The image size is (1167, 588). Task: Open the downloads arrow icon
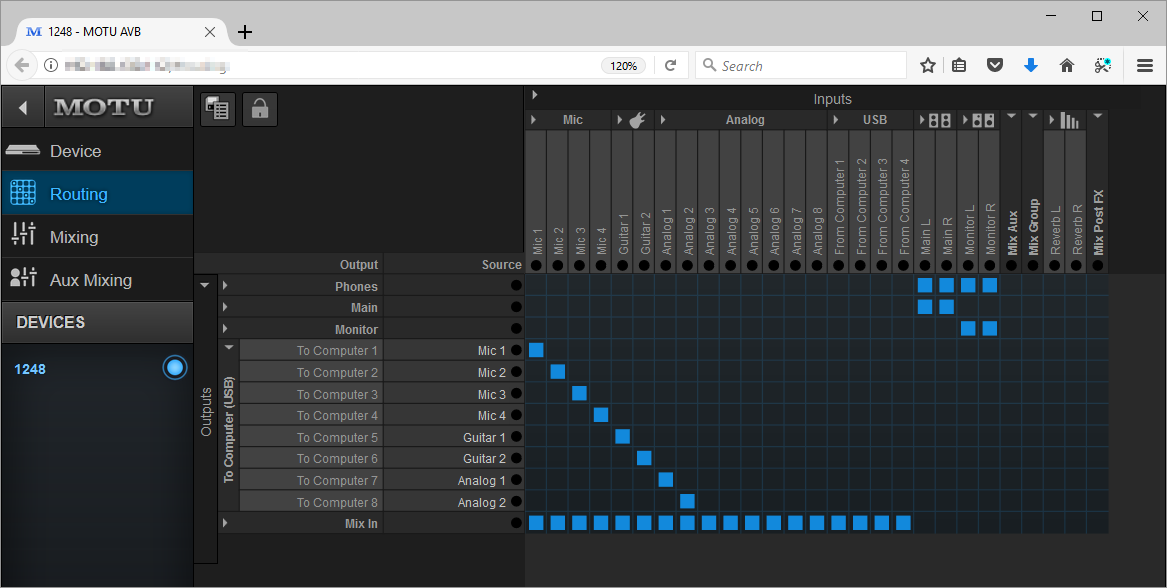[1031, 65]
